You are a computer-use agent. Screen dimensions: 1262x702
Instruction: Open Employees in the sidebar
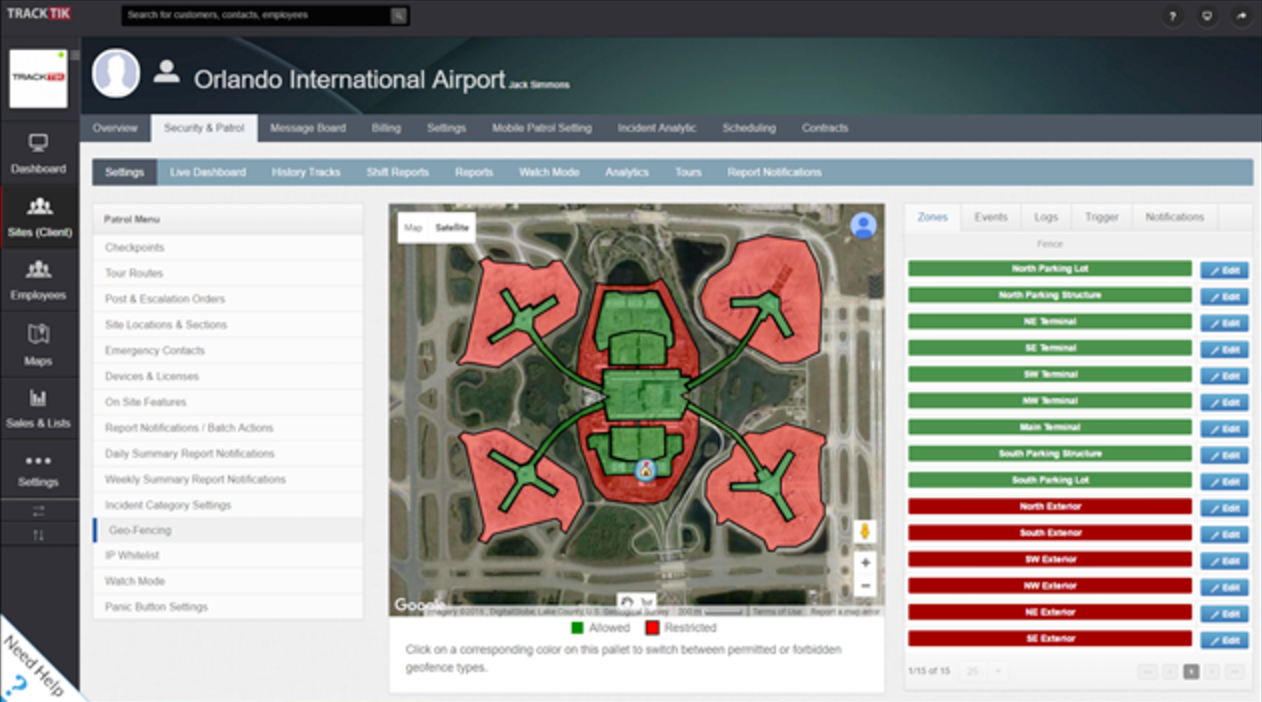tap(39, 281)
